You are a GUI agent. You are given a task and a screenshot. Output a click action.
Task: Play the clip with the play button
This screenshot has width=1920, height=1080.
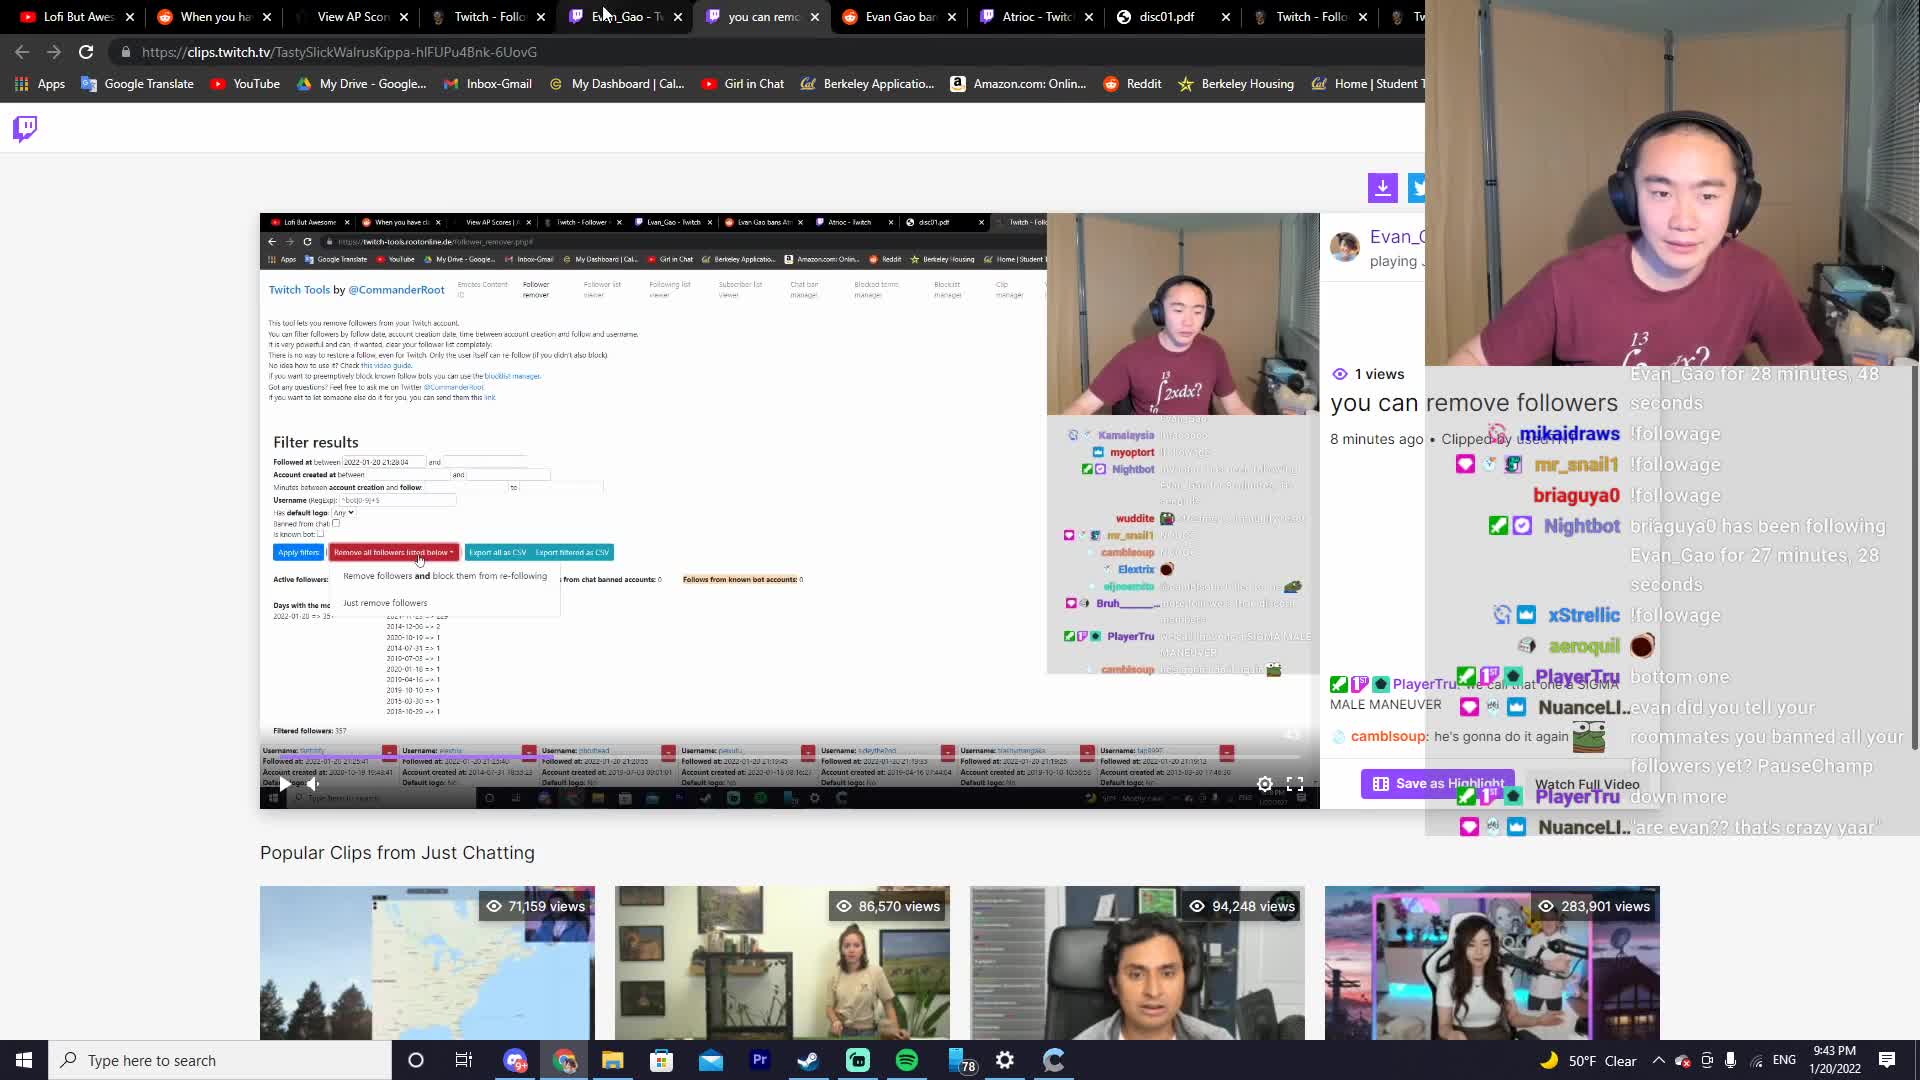click(285, 785)
